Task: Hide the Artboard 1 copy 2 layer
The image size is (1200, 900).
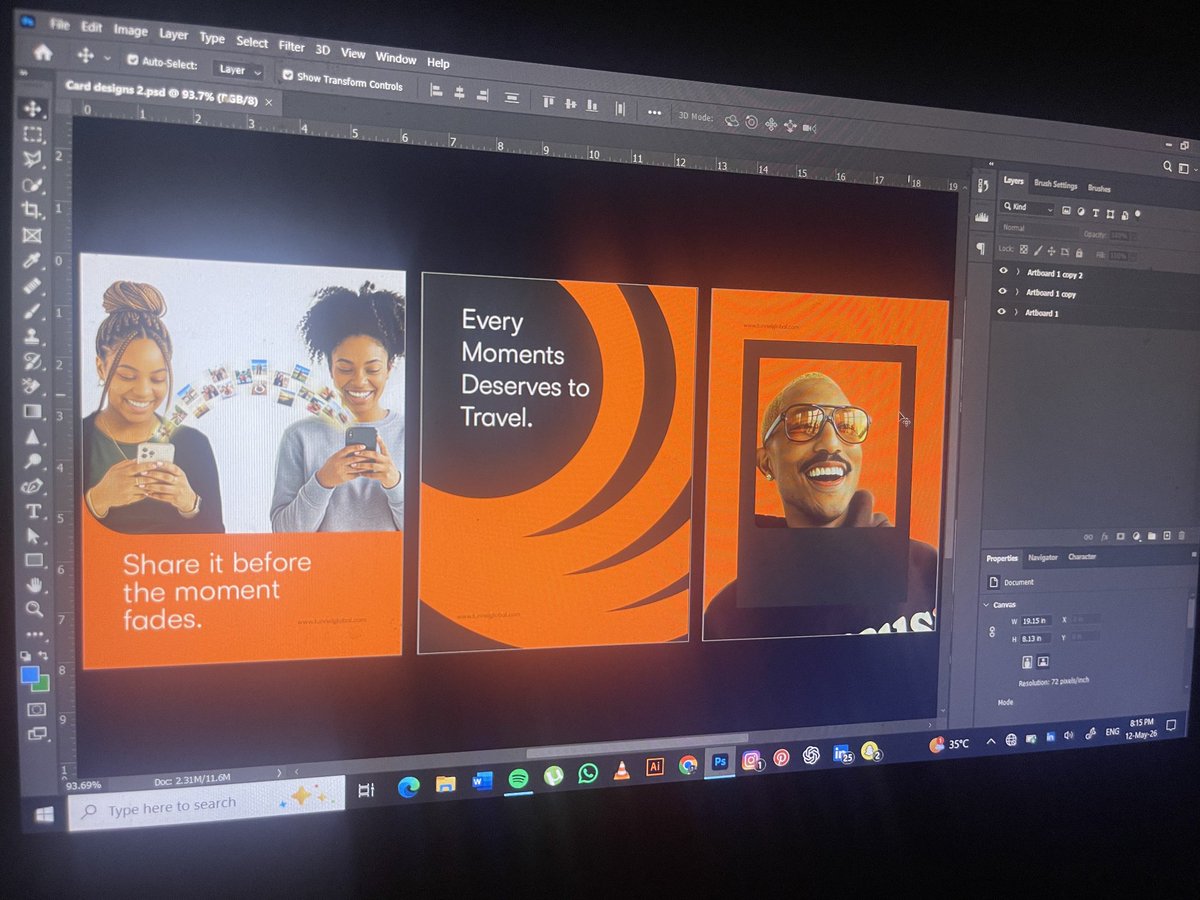Action: pyautogui.click(x=1003, y=270)
